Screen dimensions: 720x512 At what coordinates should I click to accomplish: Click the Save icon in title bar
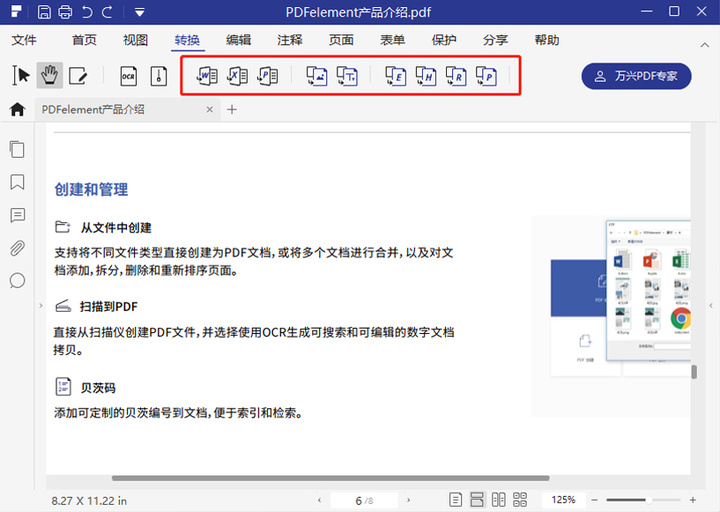(x=44, y=12)
